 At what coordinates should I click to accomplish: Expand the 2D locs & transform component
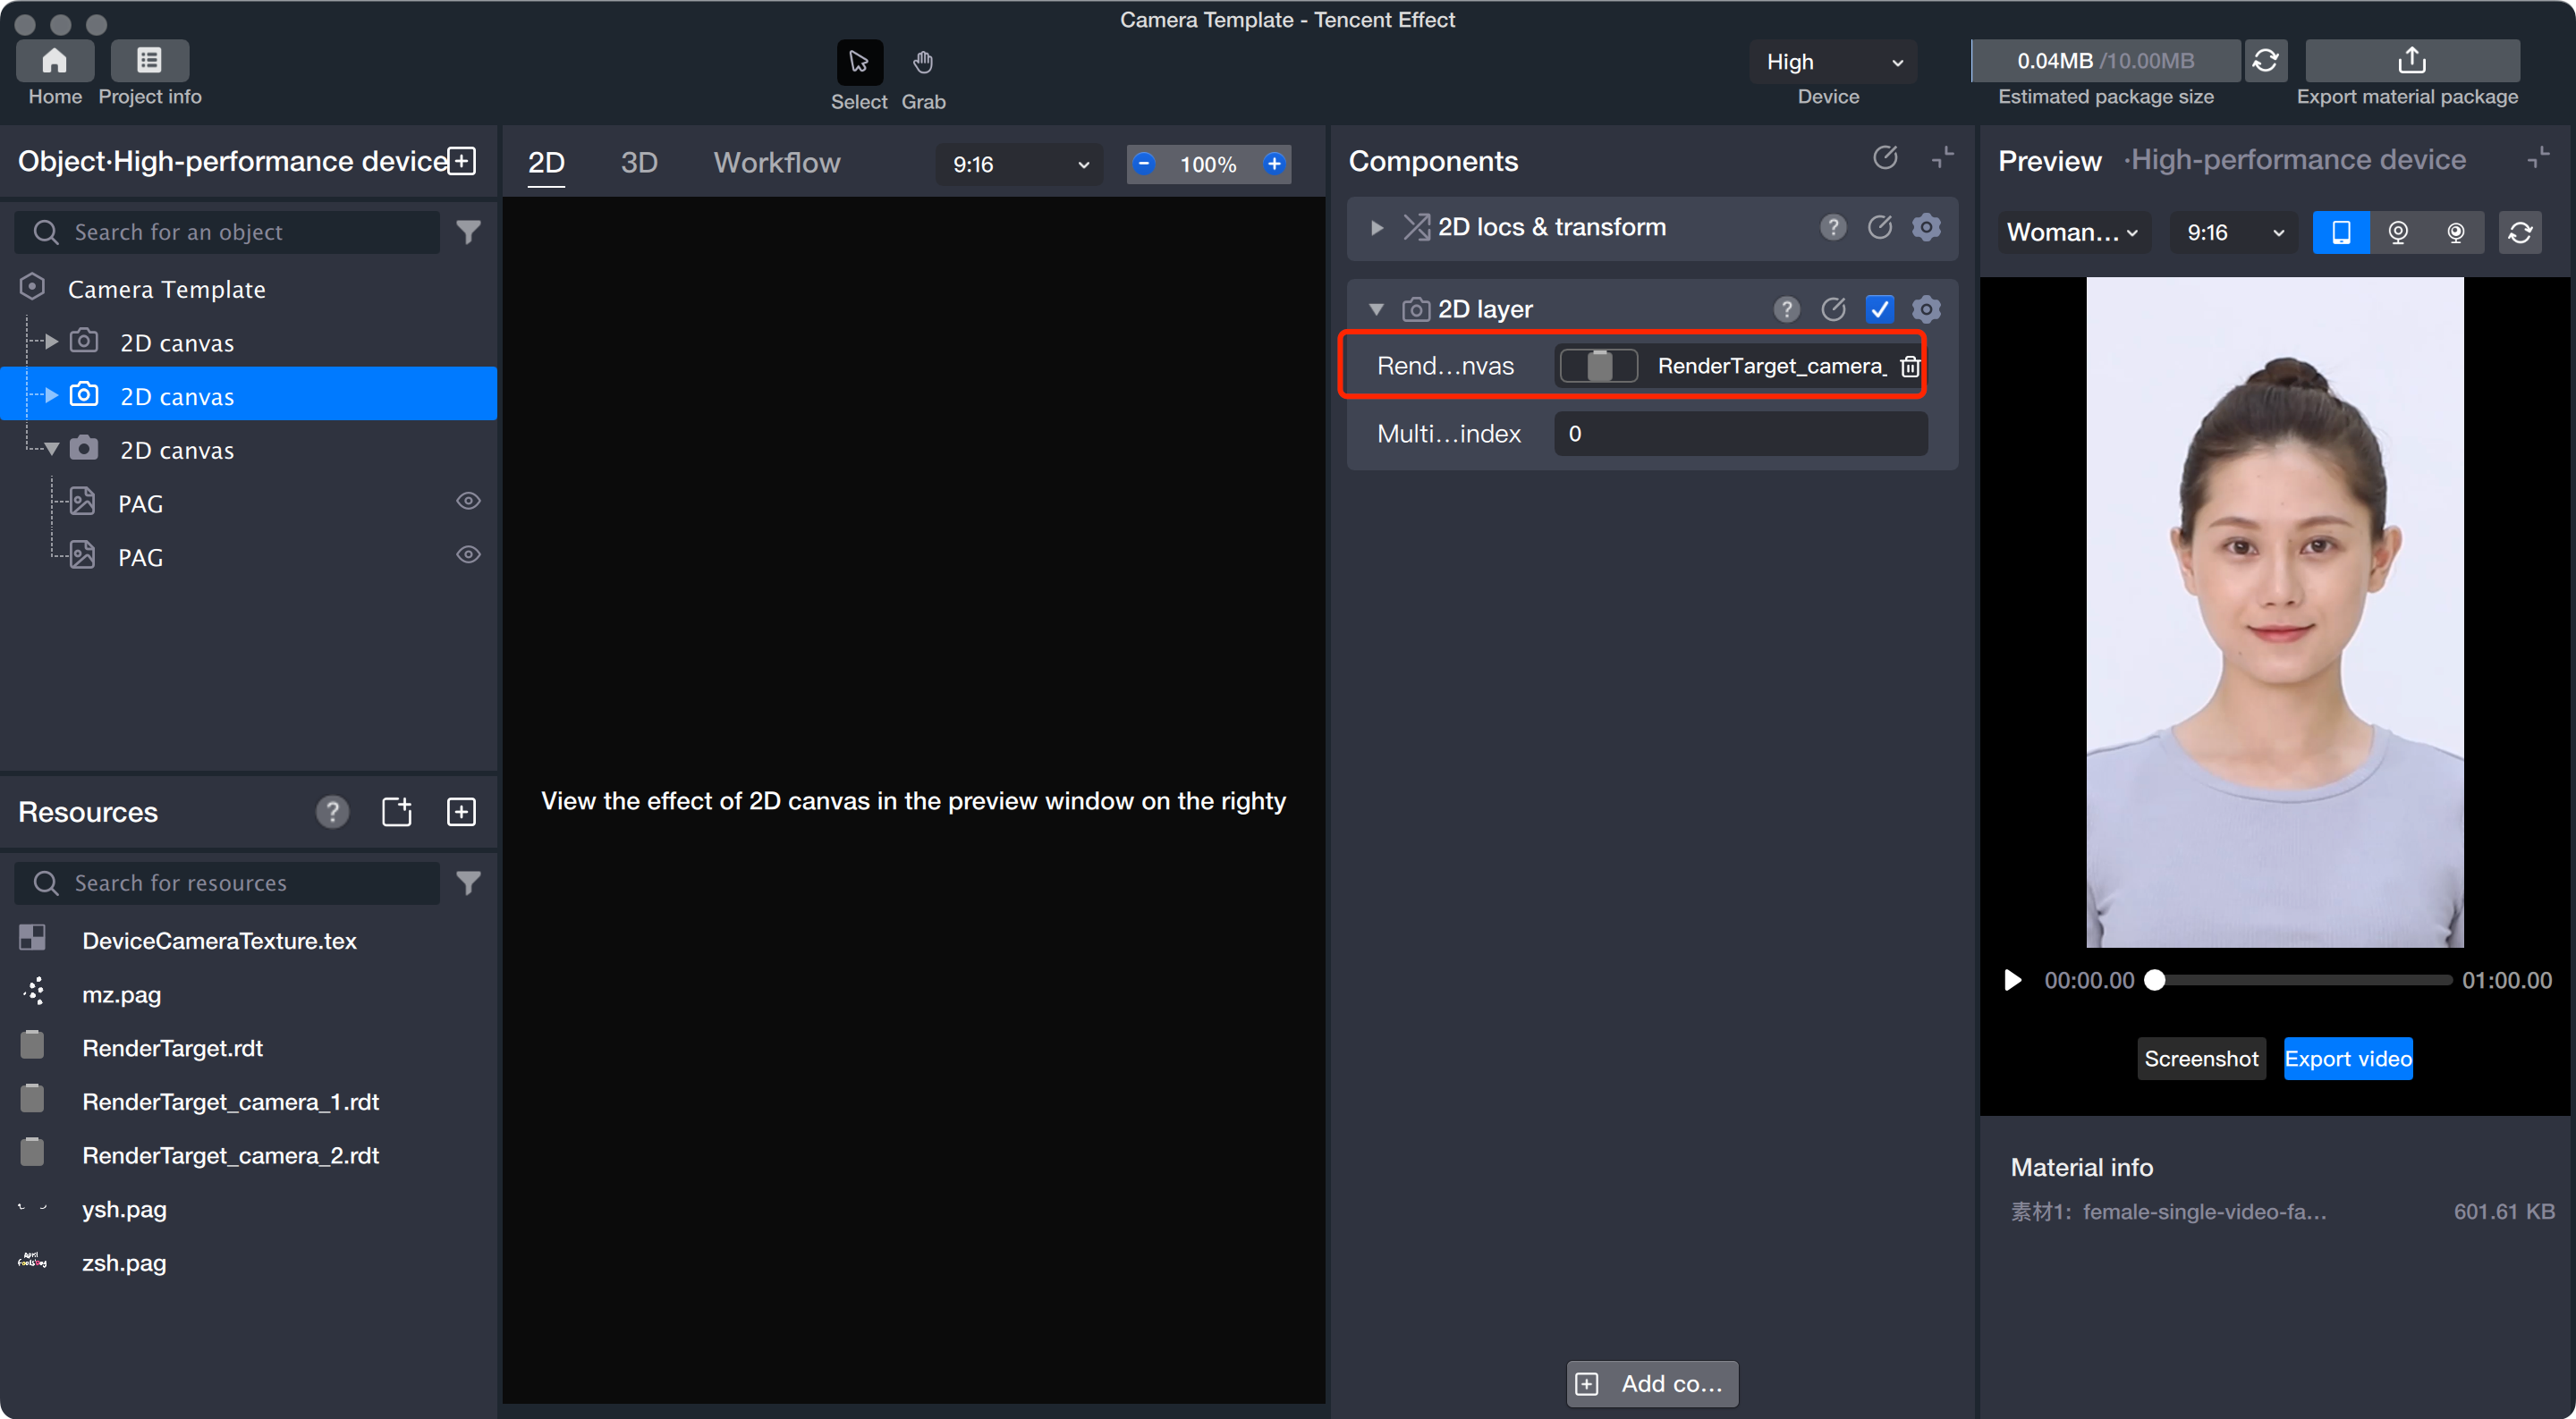[x=1376, y=228]
